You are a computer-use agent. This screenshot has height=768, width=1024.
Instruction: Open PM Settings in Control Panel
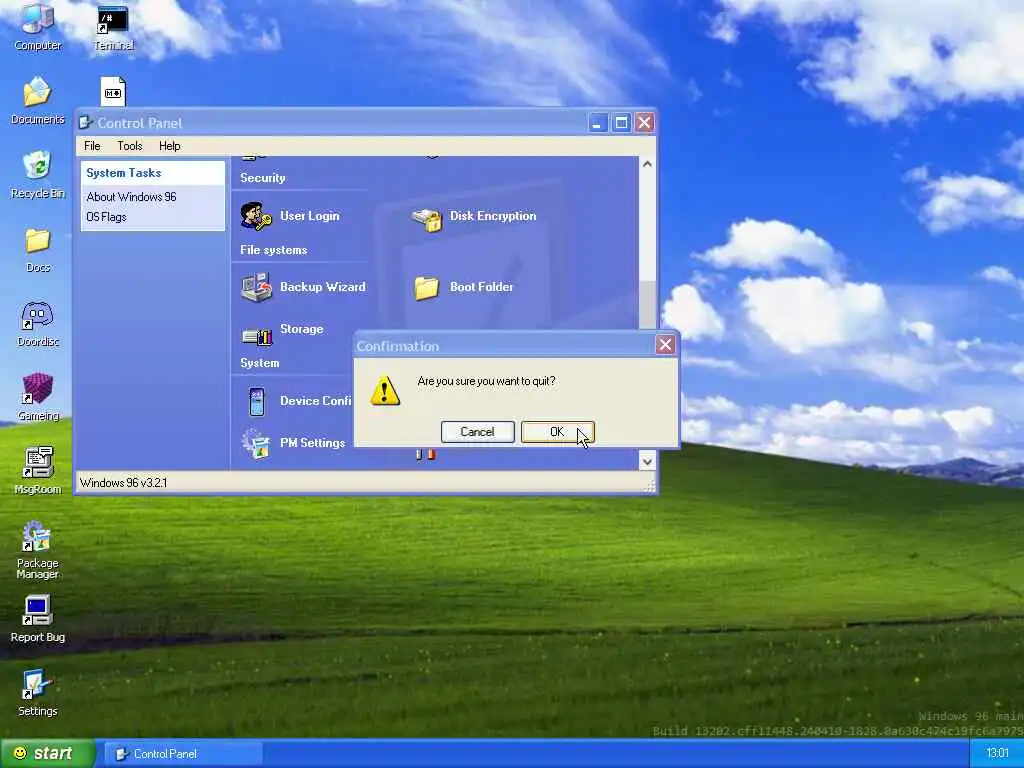point(293,443)
